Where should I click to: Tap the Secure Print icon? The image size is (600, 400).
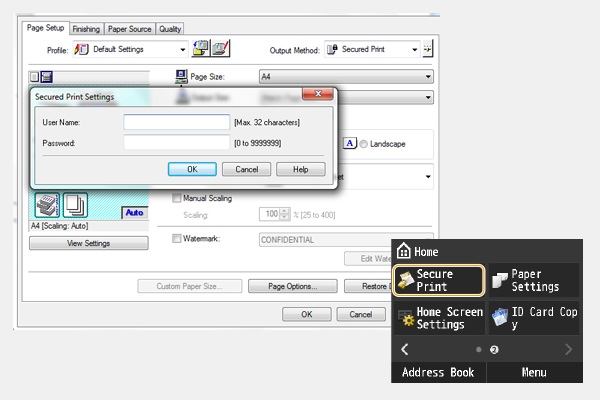click(x=436, y=280)
